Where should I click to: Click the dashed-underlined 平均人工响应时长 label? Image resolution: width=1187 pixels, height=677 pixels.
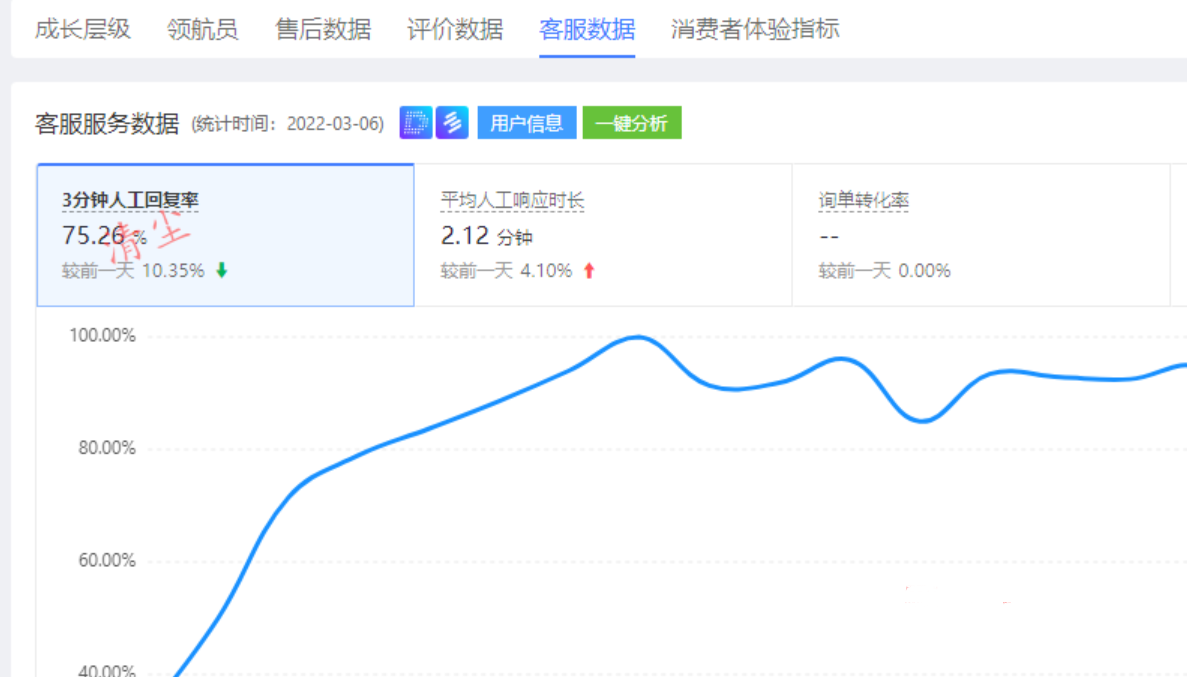coord(512,201)
